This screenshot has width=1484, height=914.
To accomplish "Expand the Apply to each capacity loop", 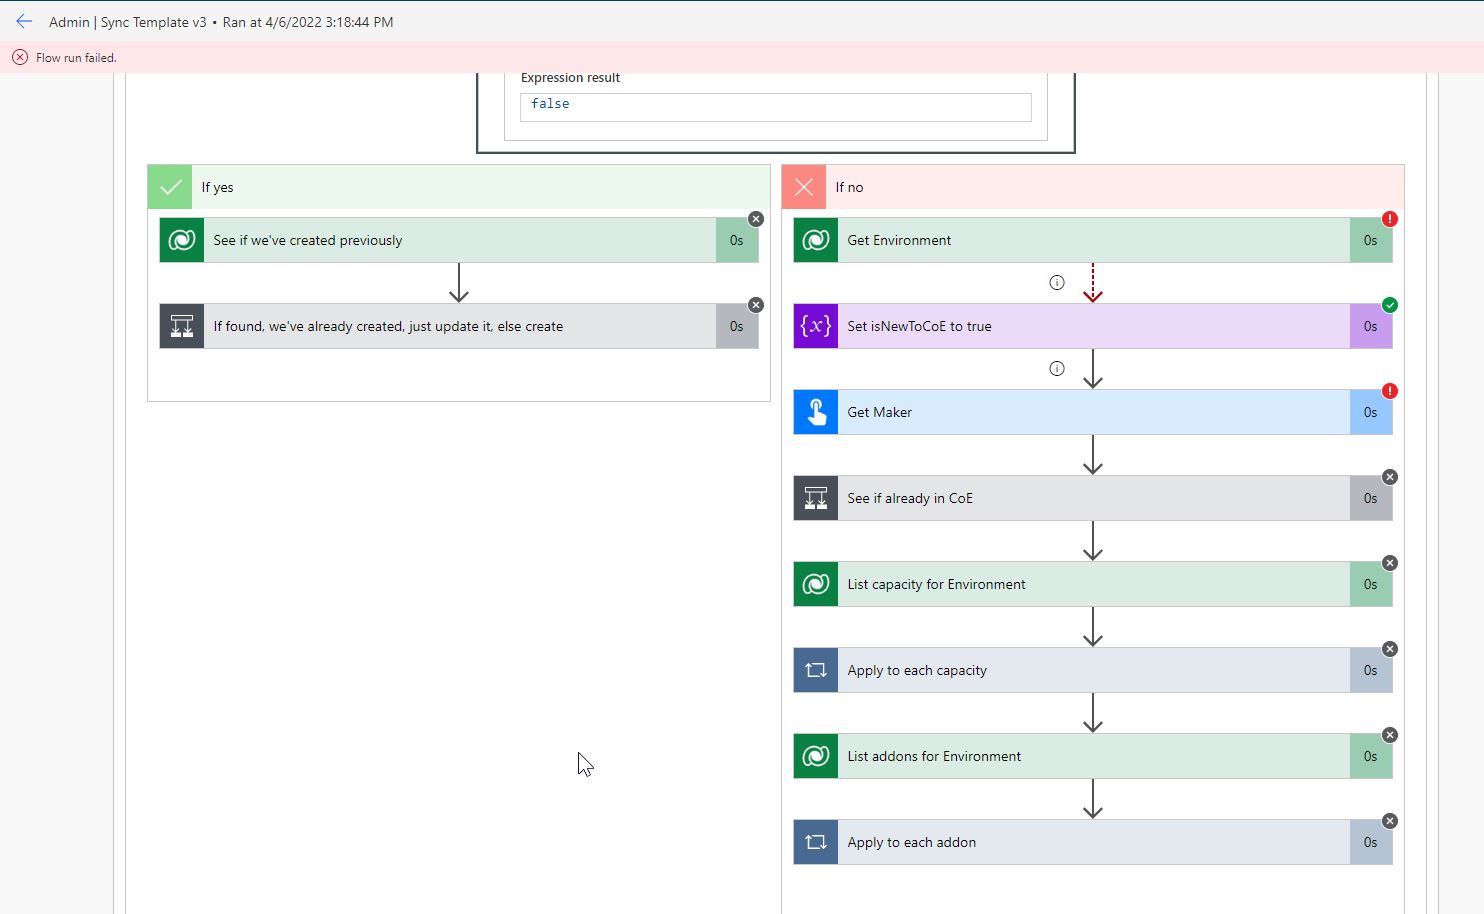I will click(x=1093, y=670).
